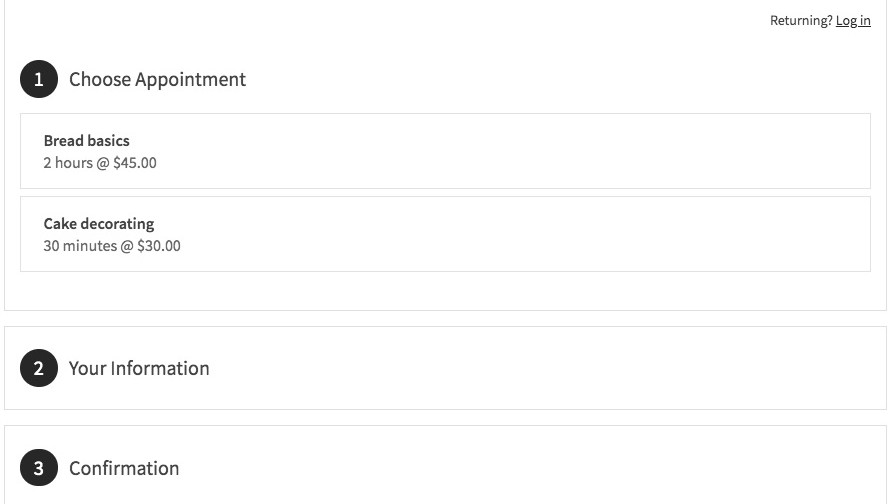Select the Bread basics appointment card
The height and width of the screenshot is (504, 896).
(x=445, y=151)
